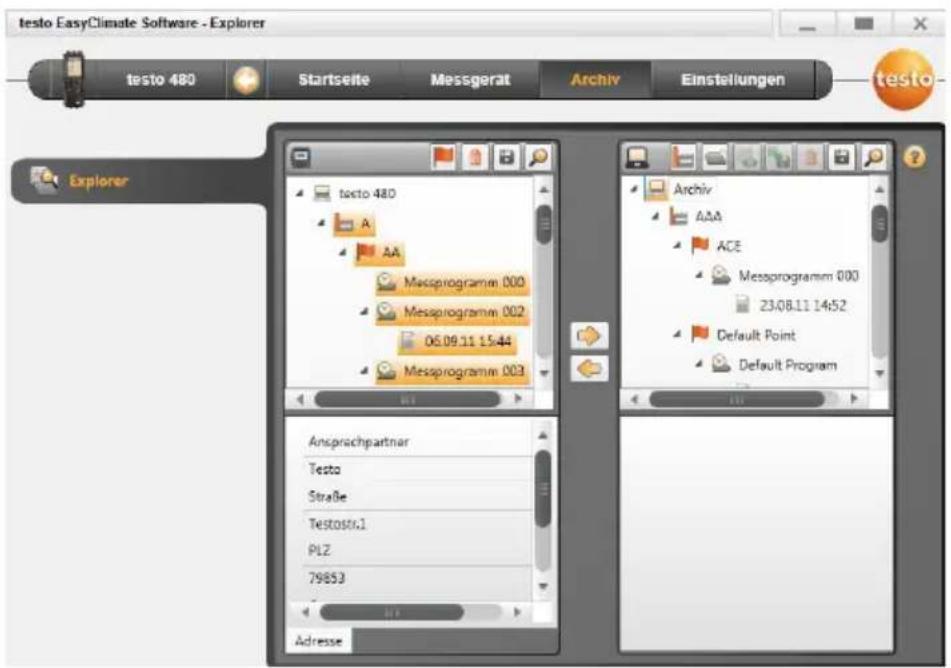
Task: Click the round back arrow in the navigation bar
Action: [246, 80]
